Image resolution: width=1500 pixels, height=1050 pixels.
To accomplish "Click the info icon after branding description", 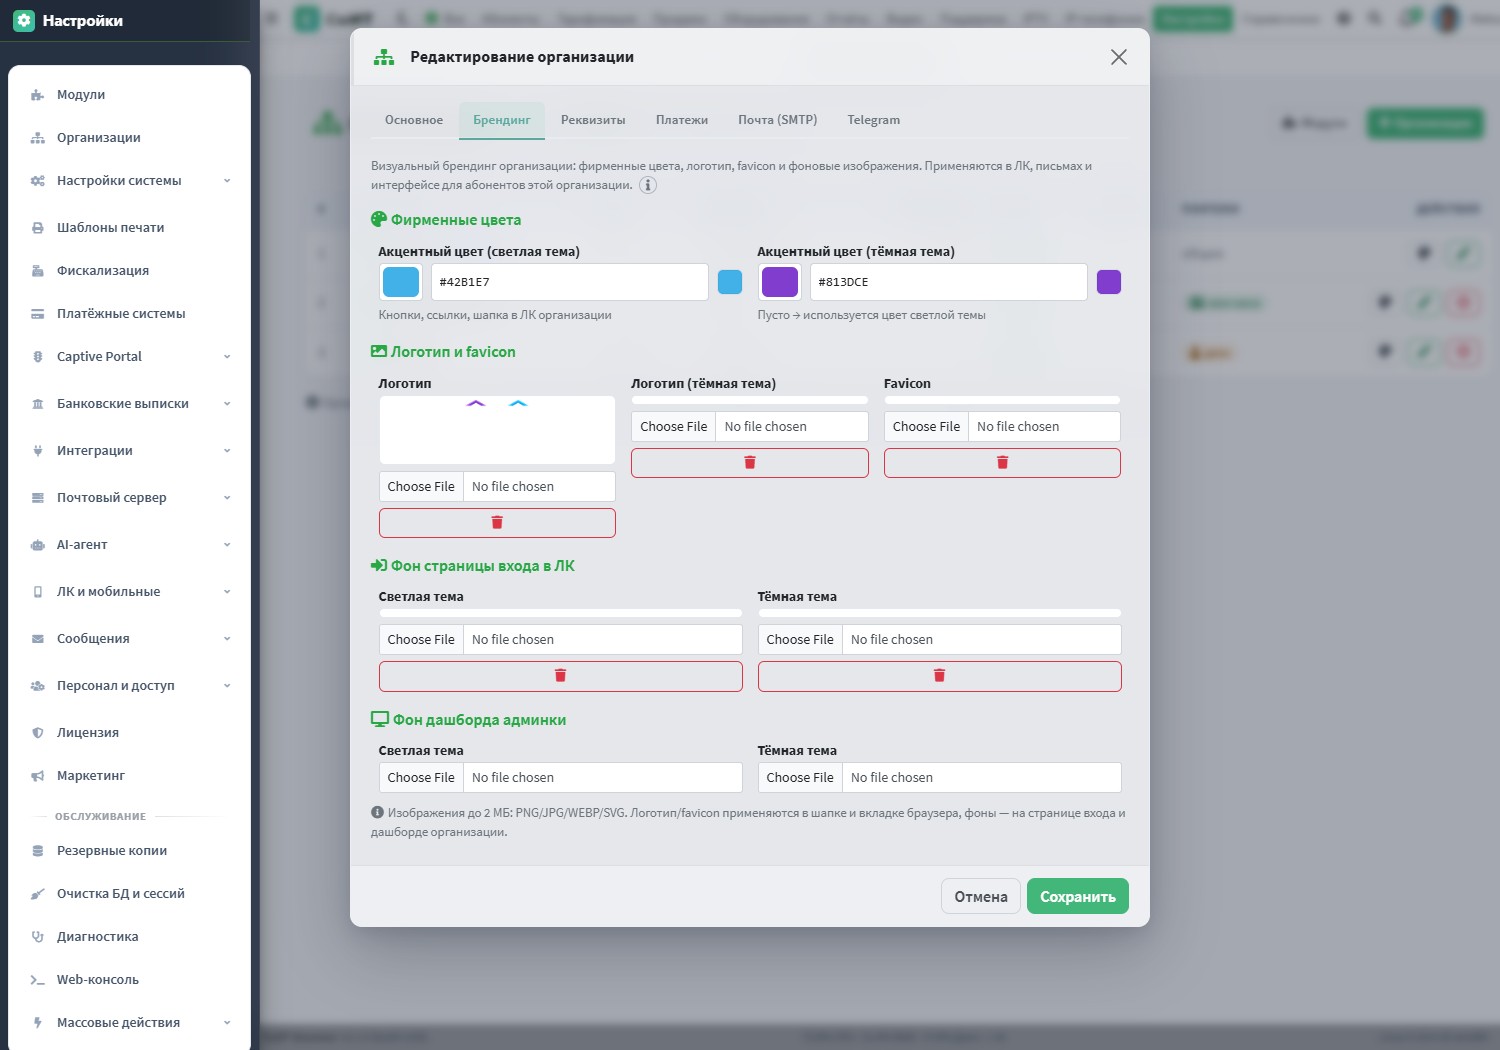I will 648,185.
